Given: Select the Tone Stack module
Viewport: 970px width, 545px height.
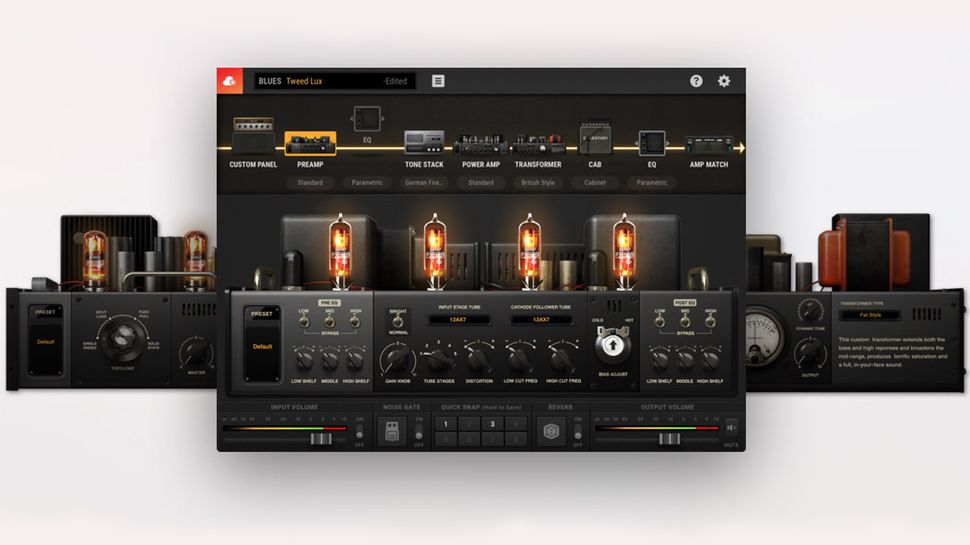Looking at the screenshot, I should pyautogui.click(x=424, y=142).
